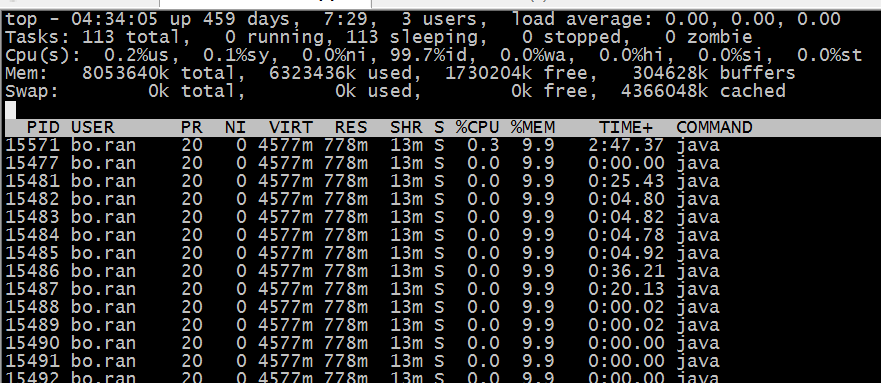Click the 0.0%st CPU value
This screenshot has height=383, width=881.
[829, 56]
